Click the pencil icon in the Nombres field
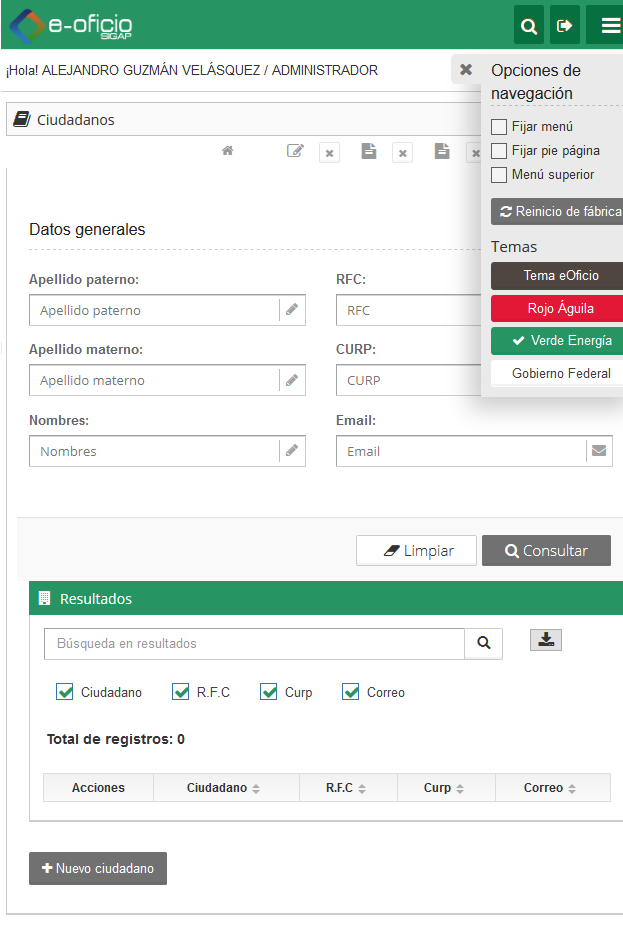The height and width of the screenshot is (943, 623). click(292, 450)
